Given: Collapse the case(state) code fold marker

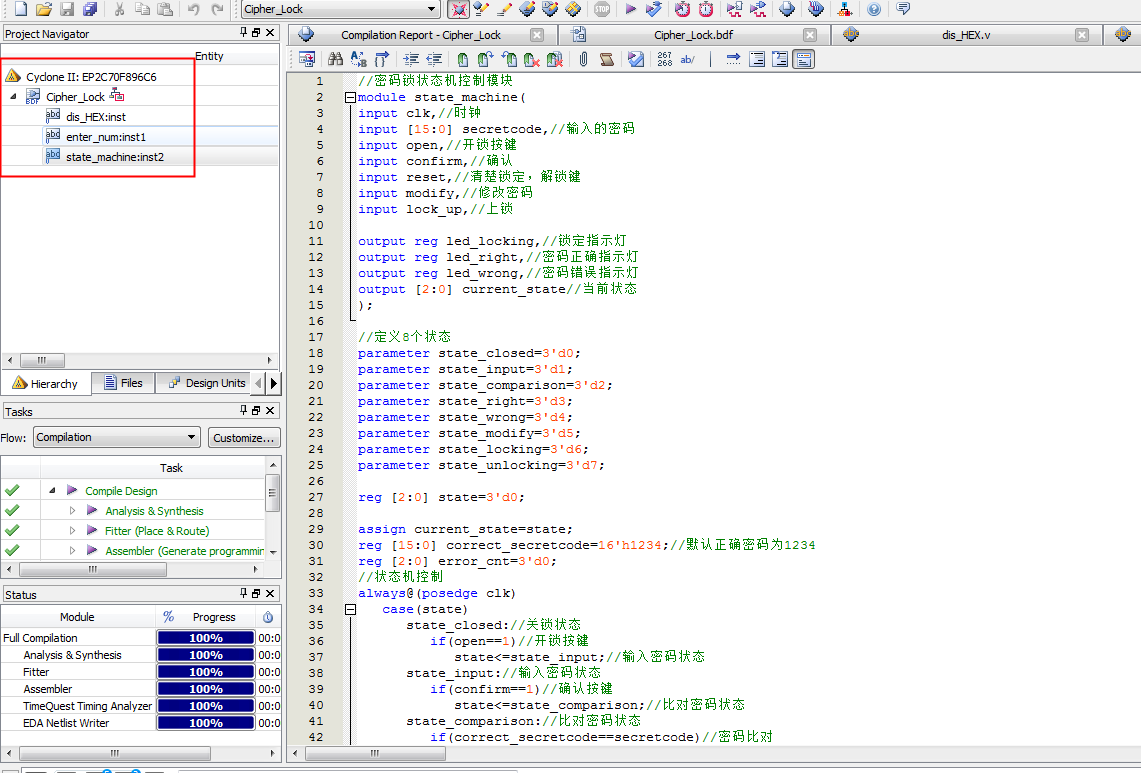Looking at the screenshot, I should [350, 609].
